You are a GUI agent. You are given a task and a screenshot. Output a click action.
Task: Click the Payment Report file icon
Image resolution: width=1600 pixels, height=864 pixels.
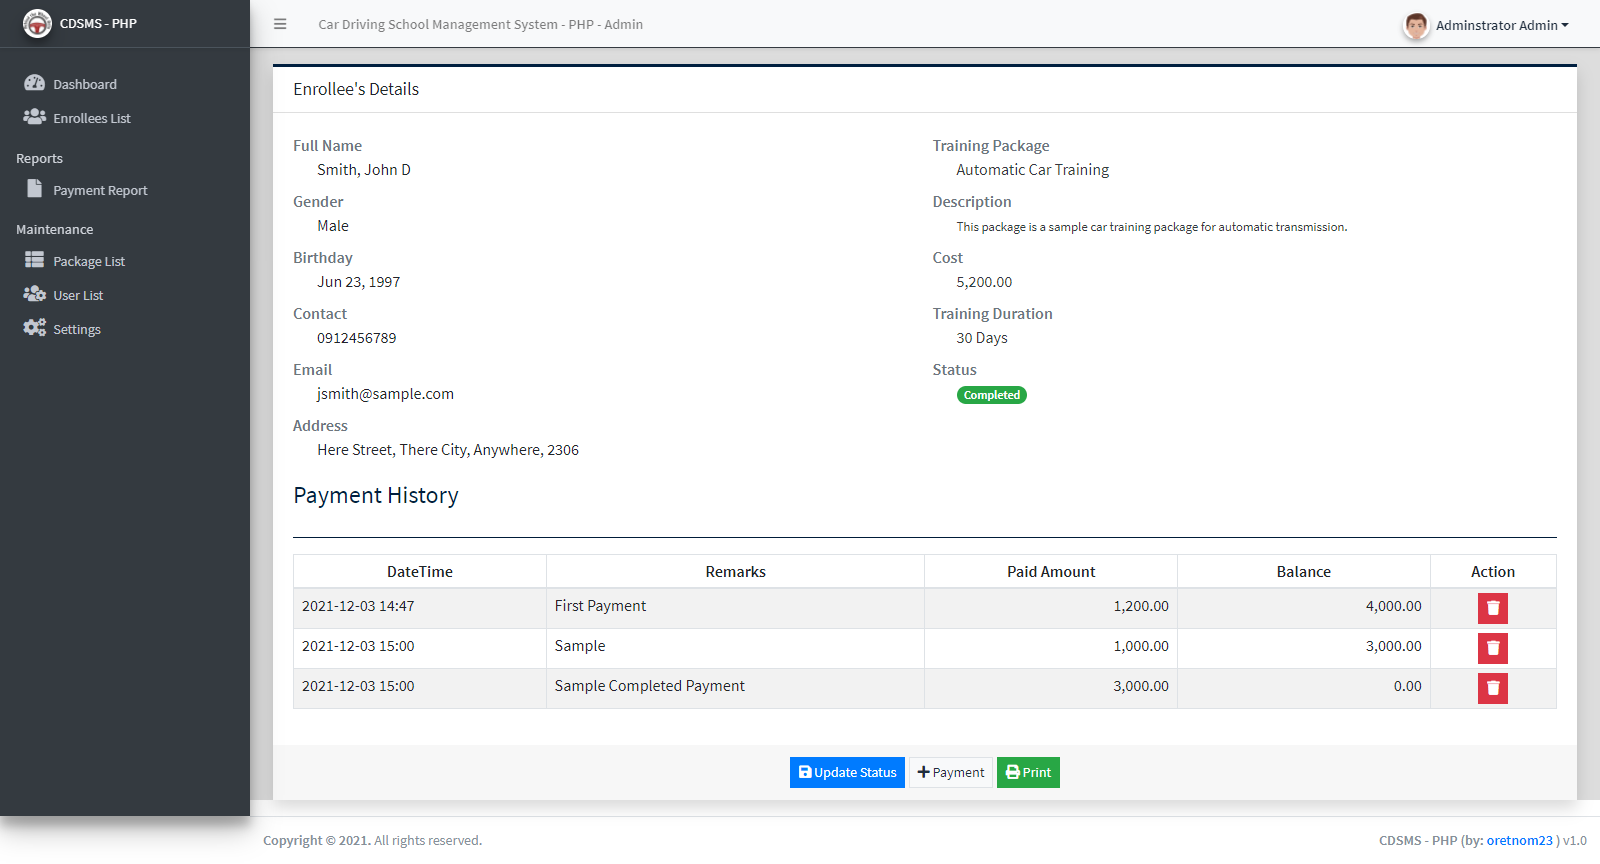click(35, 189)
